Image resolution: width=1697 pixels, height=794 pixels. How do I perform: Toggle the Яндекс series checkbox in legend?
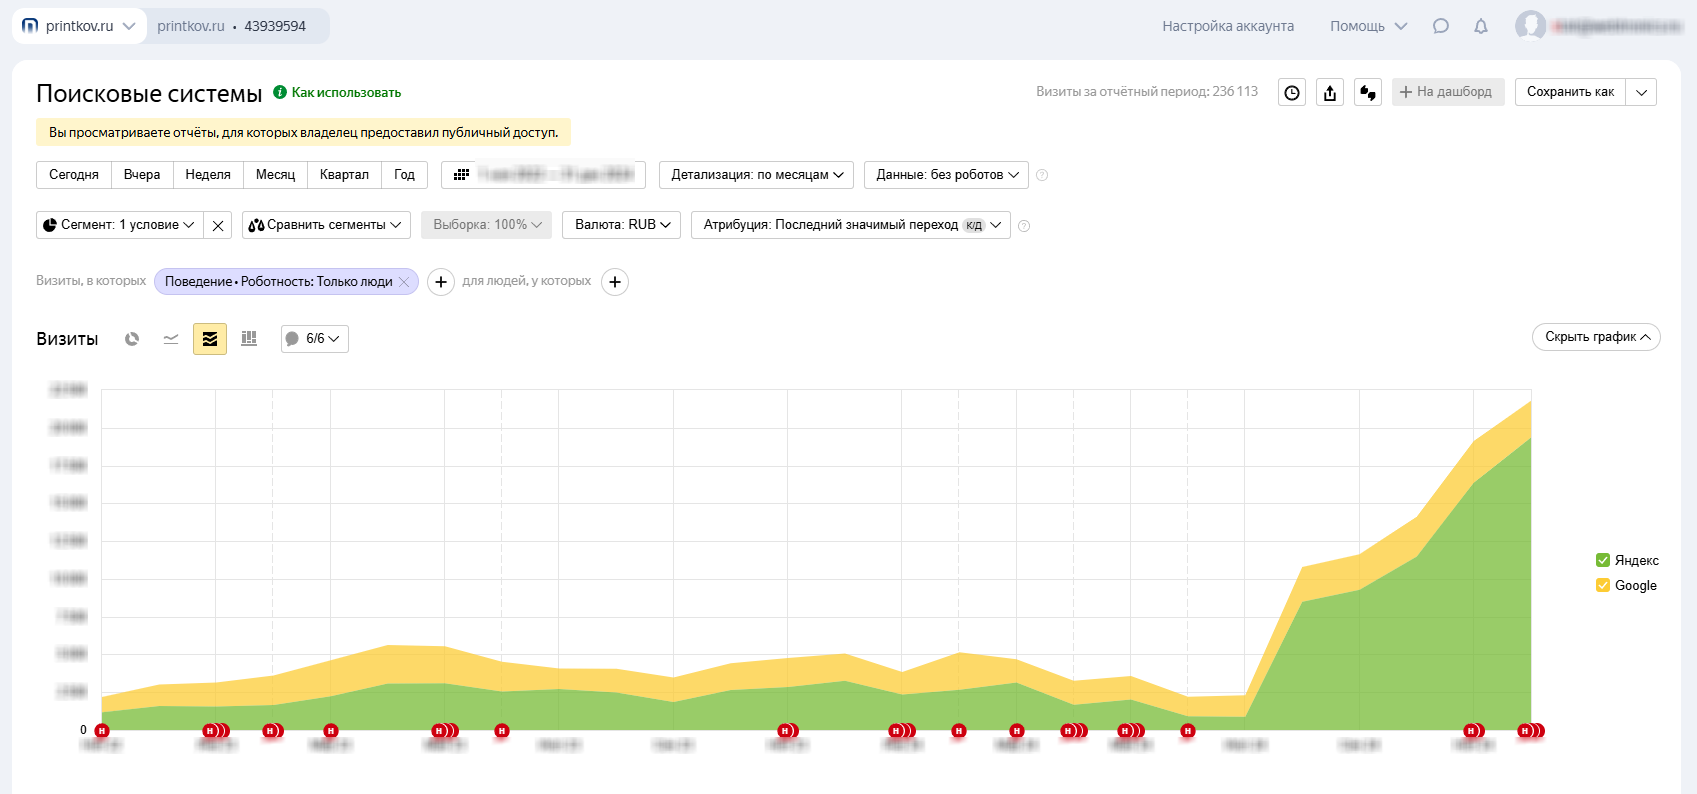point(1603,560)
